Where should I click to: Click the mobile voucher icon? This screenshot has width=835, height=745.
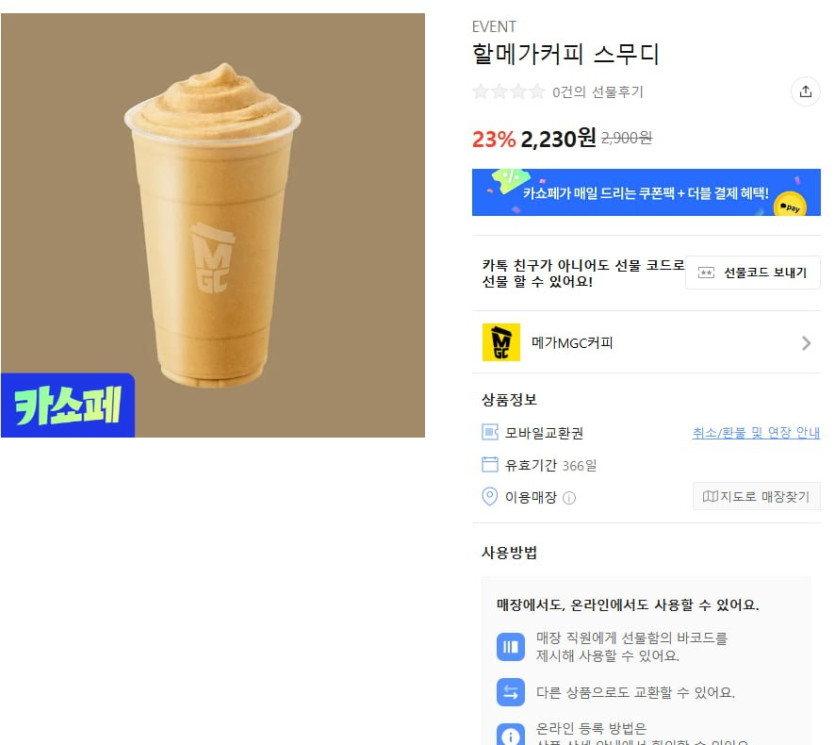click(489, 432)
